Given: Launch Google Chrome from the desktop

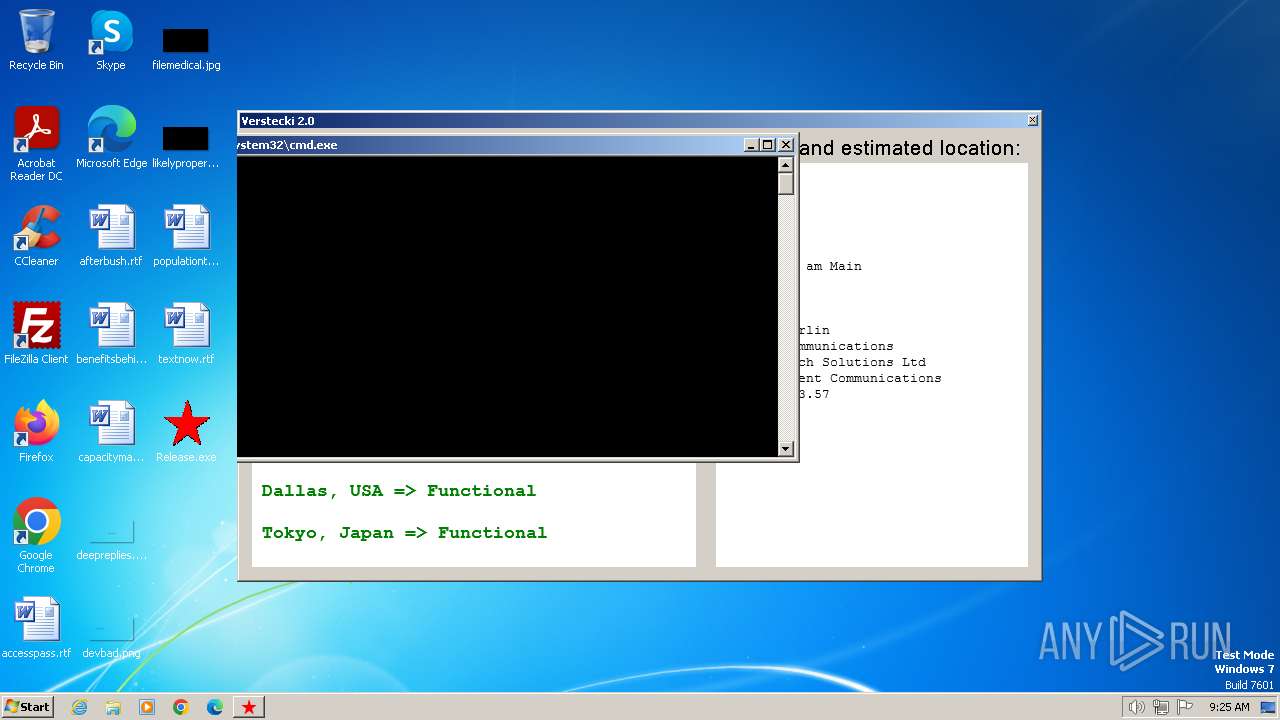Looking at the screenshot, I should tap(36, 536).
